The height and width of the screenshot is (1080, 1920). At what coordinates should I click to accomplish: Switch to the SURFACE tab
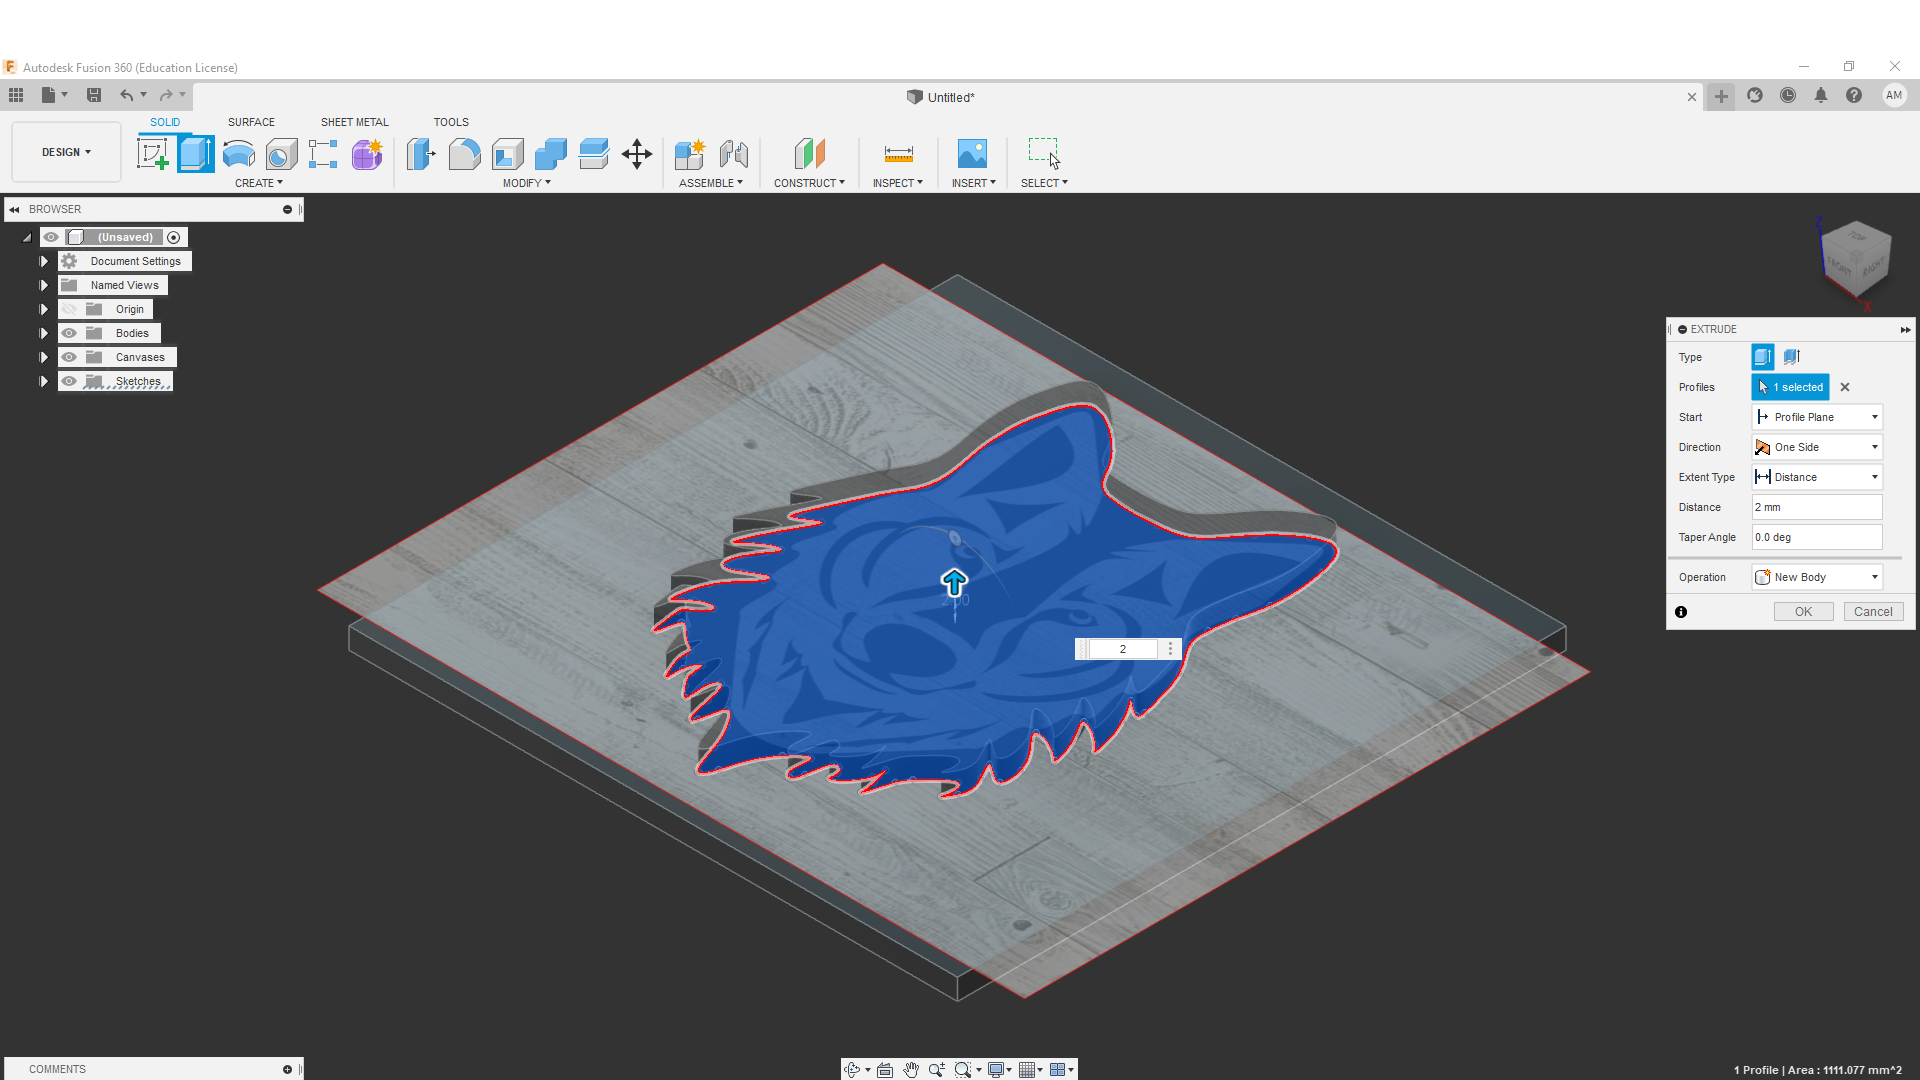click(x=251, y=122)
